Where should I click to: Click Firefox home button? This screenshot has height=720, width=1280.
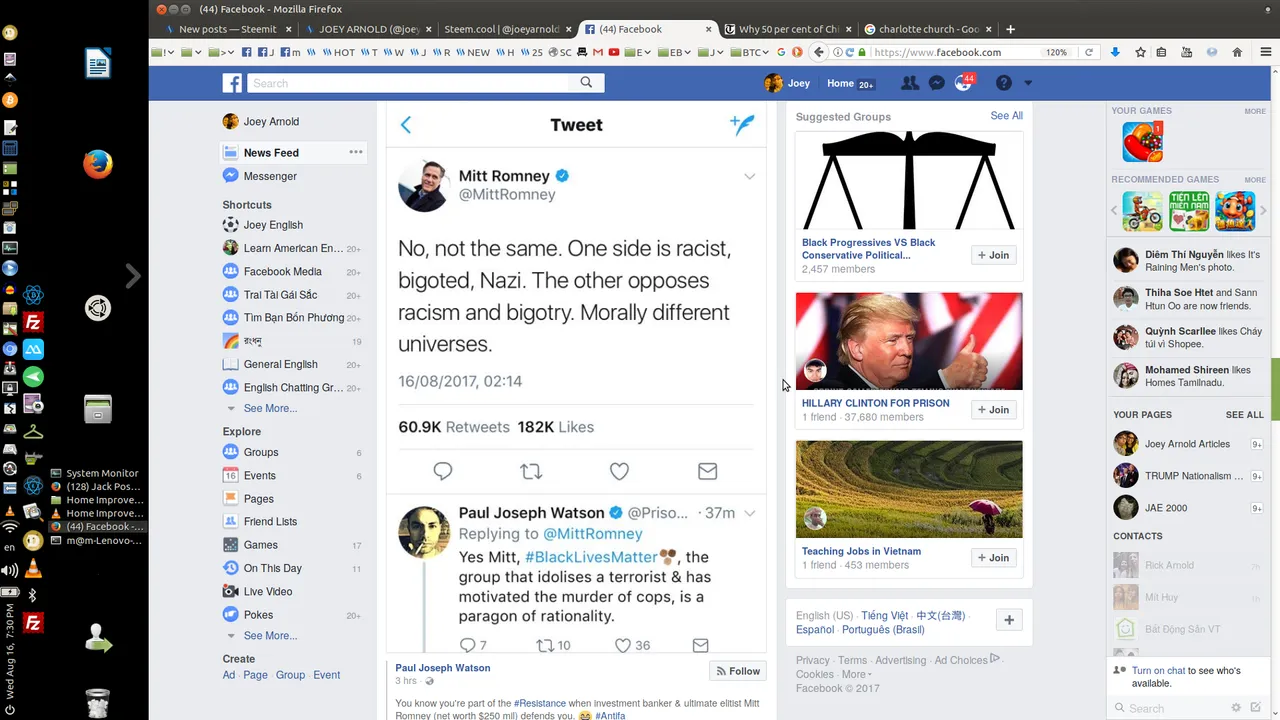pos(1237,52)
